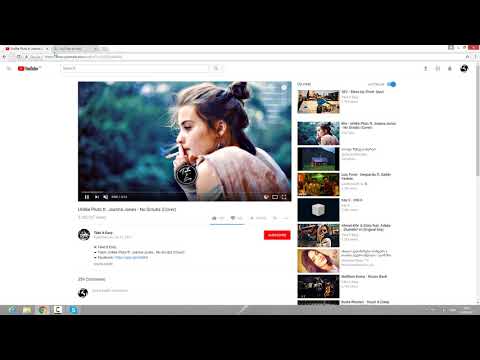Open Chrome from the taskbar
Viewport: 480px width, 360px height.
[42, 310]
